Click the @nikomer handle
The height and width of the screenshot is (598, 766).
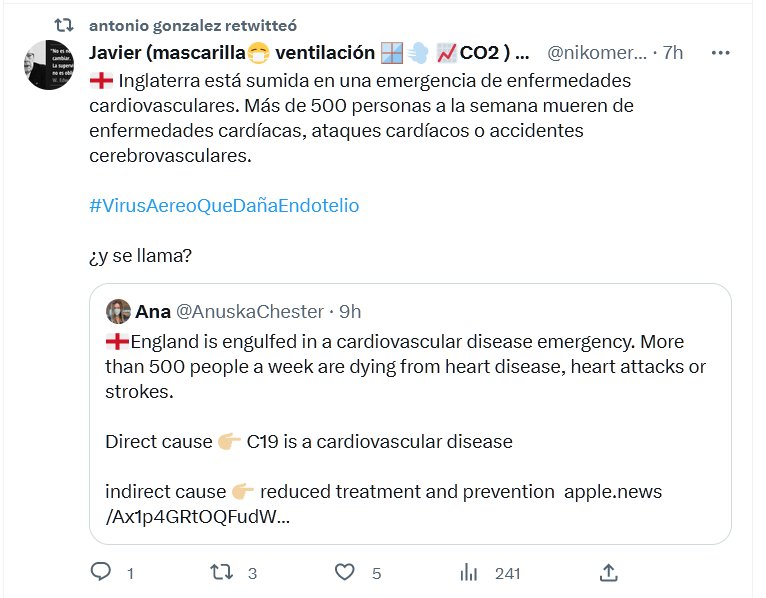click(x=597, y=53)
